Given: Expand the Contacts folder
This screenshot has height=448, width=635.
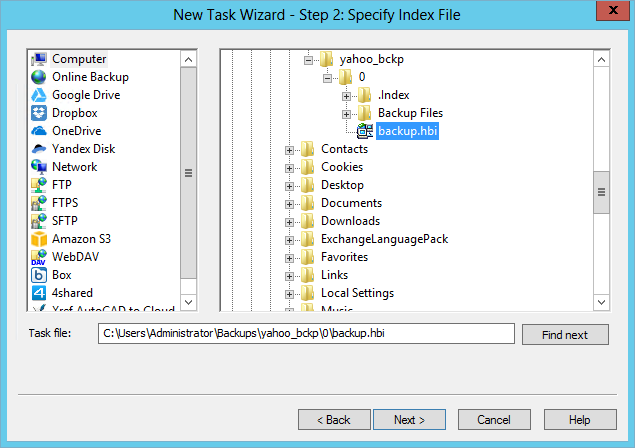Looking at the screenshot, I should pyautogui.click(x=289, y=150).
